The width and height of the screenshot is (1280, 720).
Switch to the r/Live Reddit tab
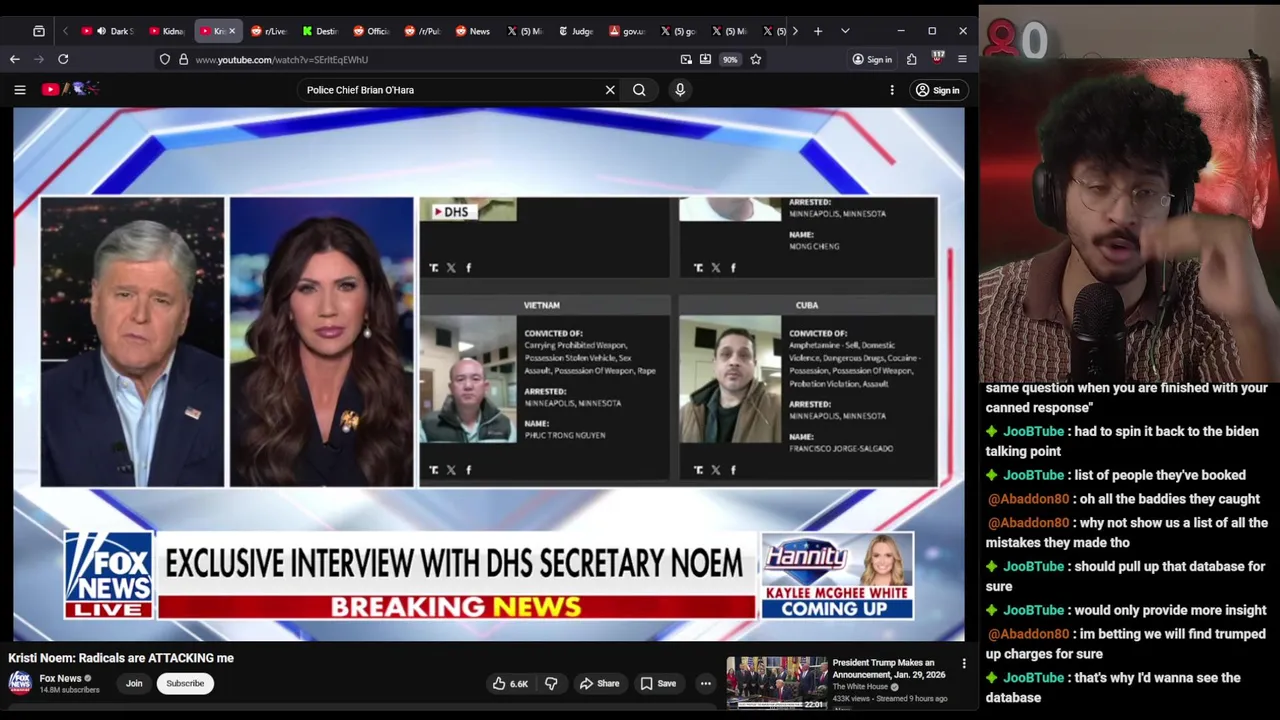269,31
